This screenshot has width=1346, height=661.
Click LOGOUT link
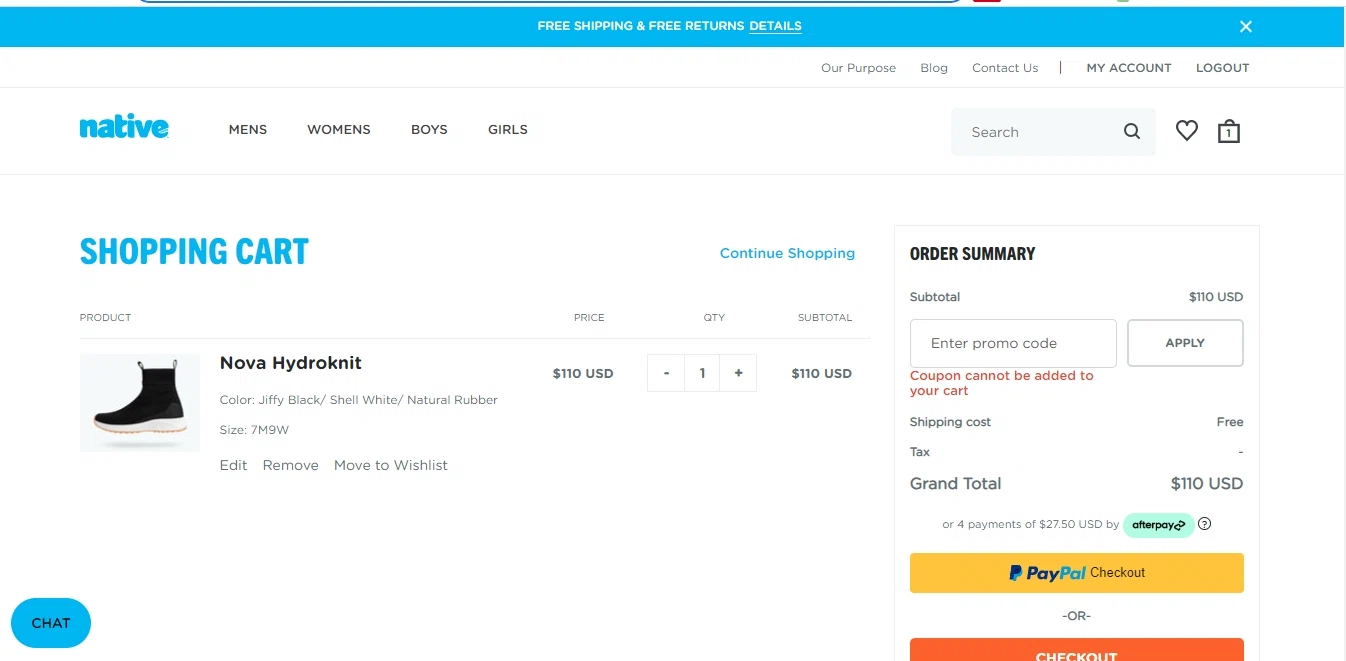[1223, 68]
